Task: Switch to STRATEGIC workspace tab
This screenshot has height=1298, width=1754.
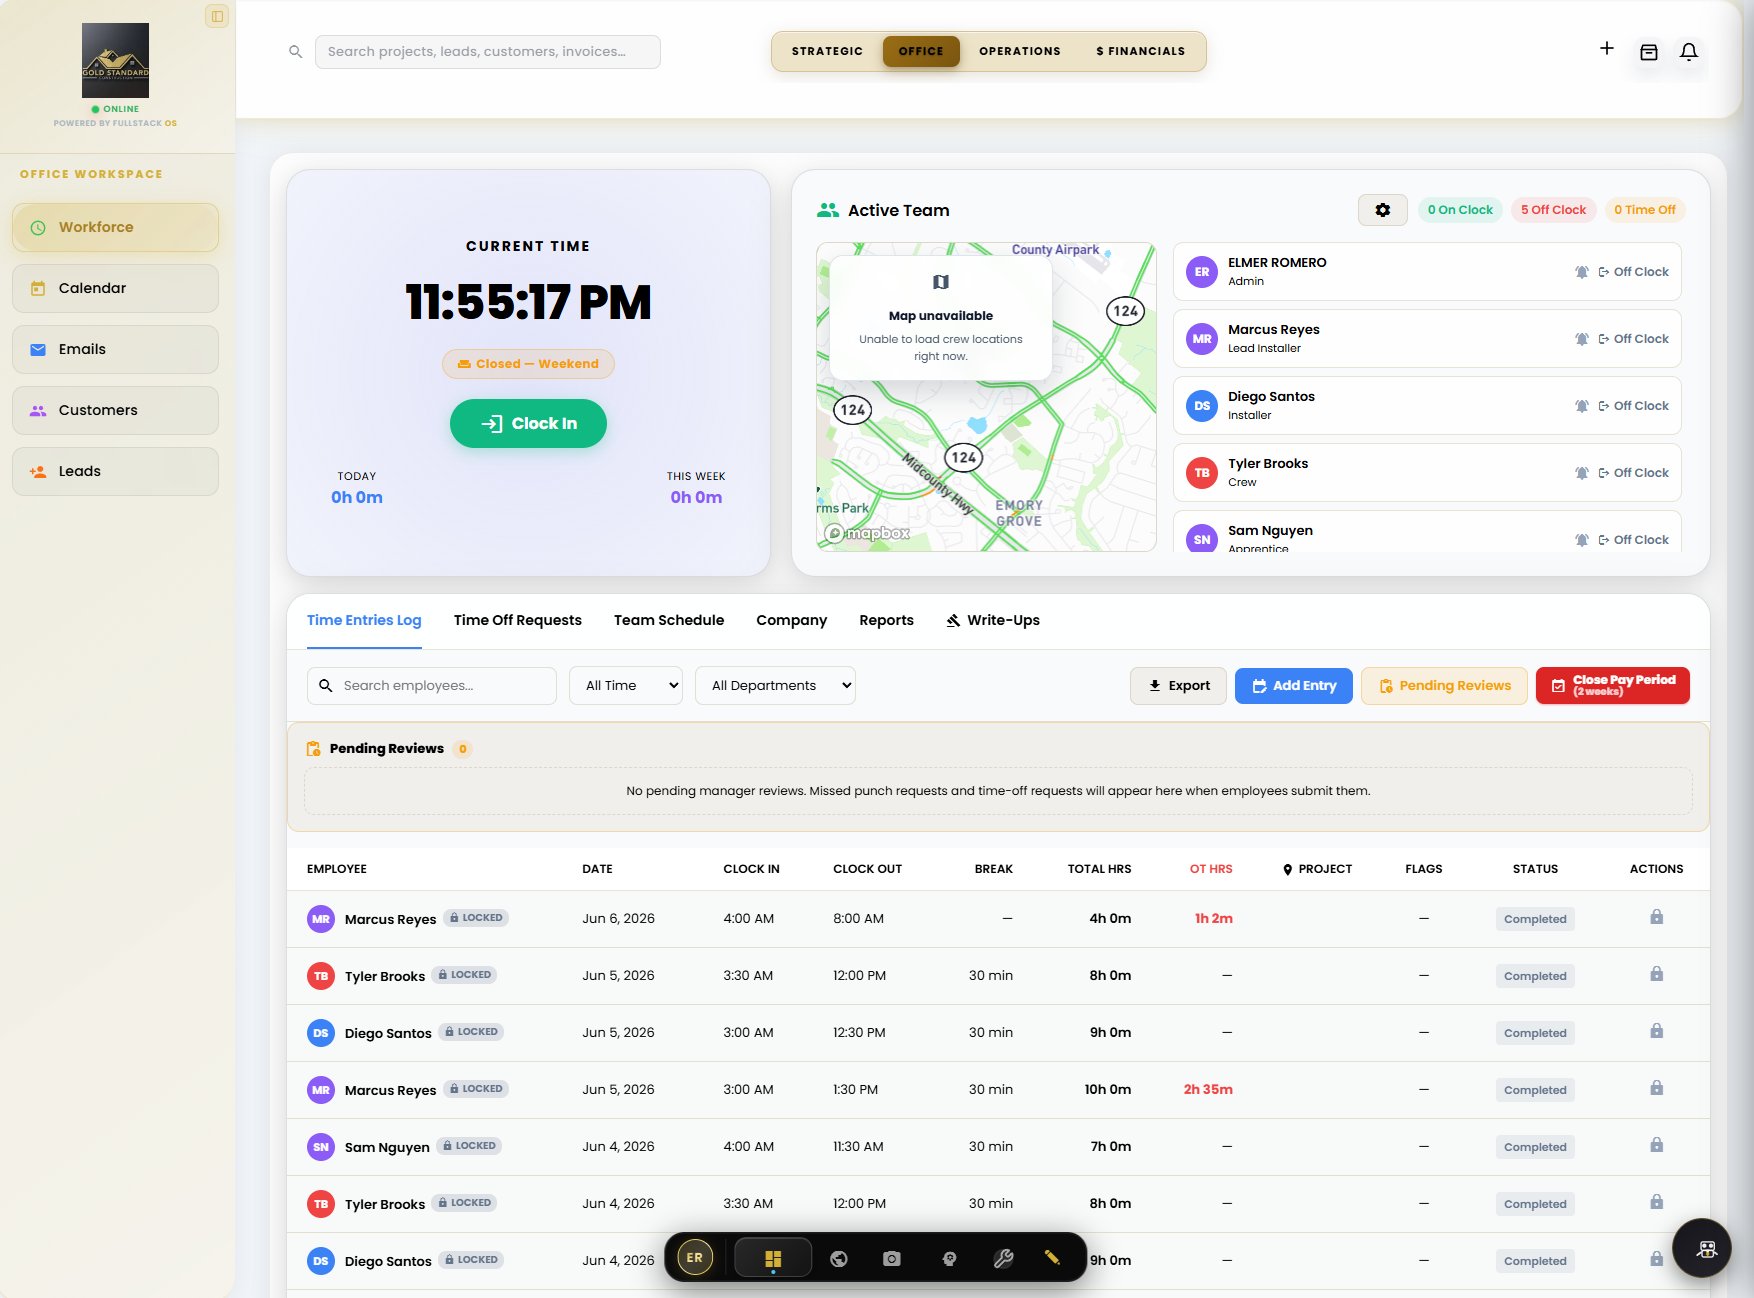Action: pos(827,51)
